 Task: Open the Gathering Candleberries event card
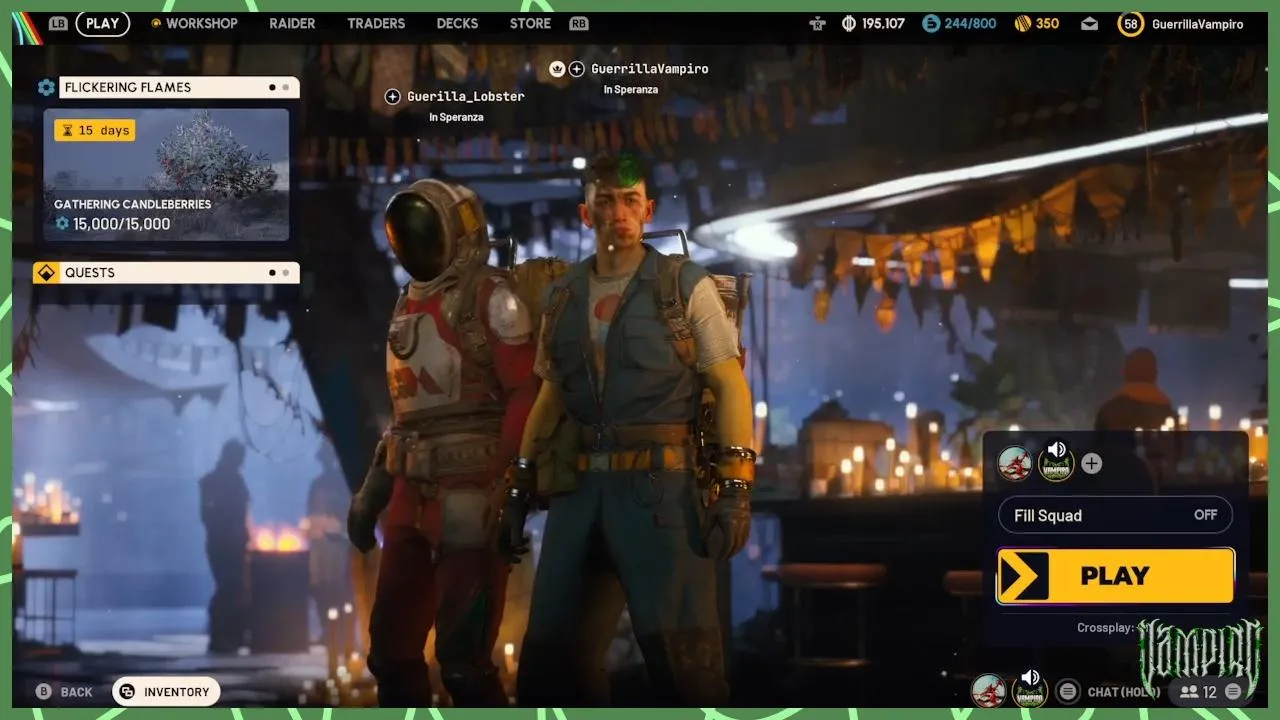click(x=166, y=175)
